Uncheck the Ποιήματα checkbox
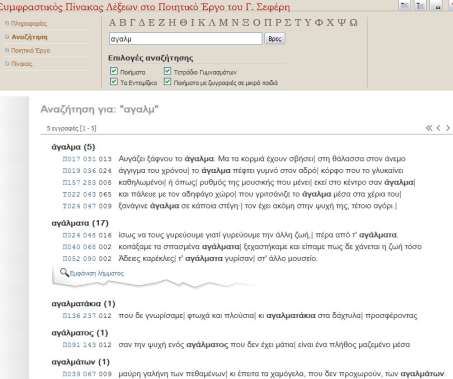Viewport: 453px width, 379px height. pyautogui.click(x=114, y=71)
